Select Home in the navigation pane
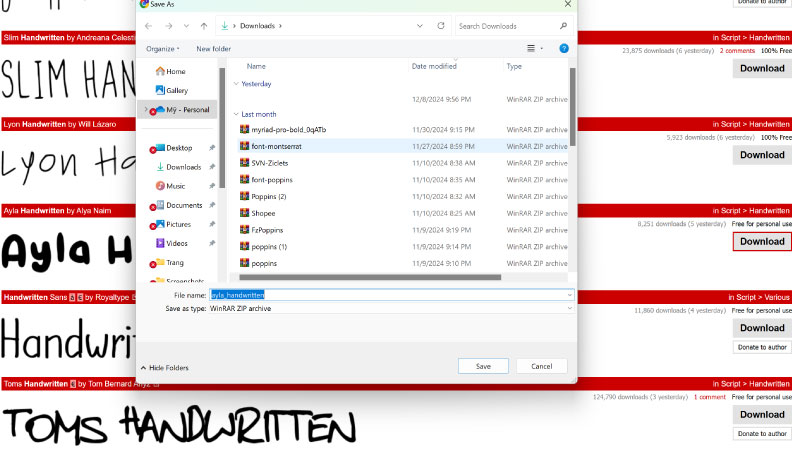The height and width of the screenshot is (450, 800). click(171, 71)
